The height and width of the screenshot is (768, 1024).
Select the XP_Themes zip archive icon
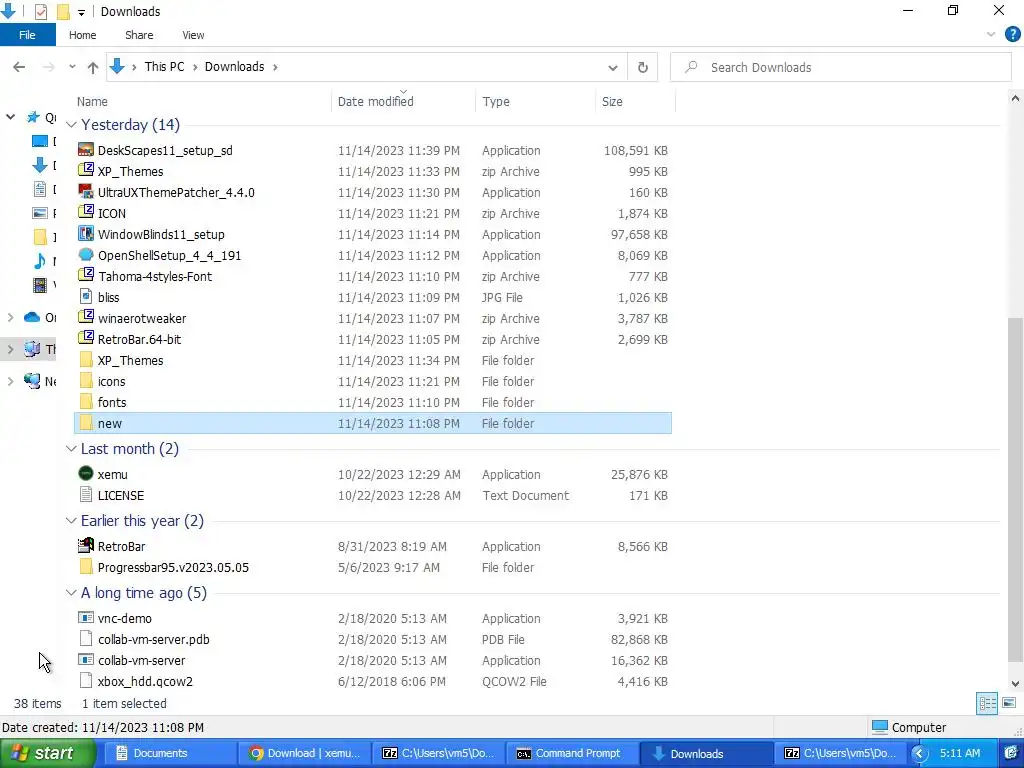pyautogui.click(x=86, y=170)
